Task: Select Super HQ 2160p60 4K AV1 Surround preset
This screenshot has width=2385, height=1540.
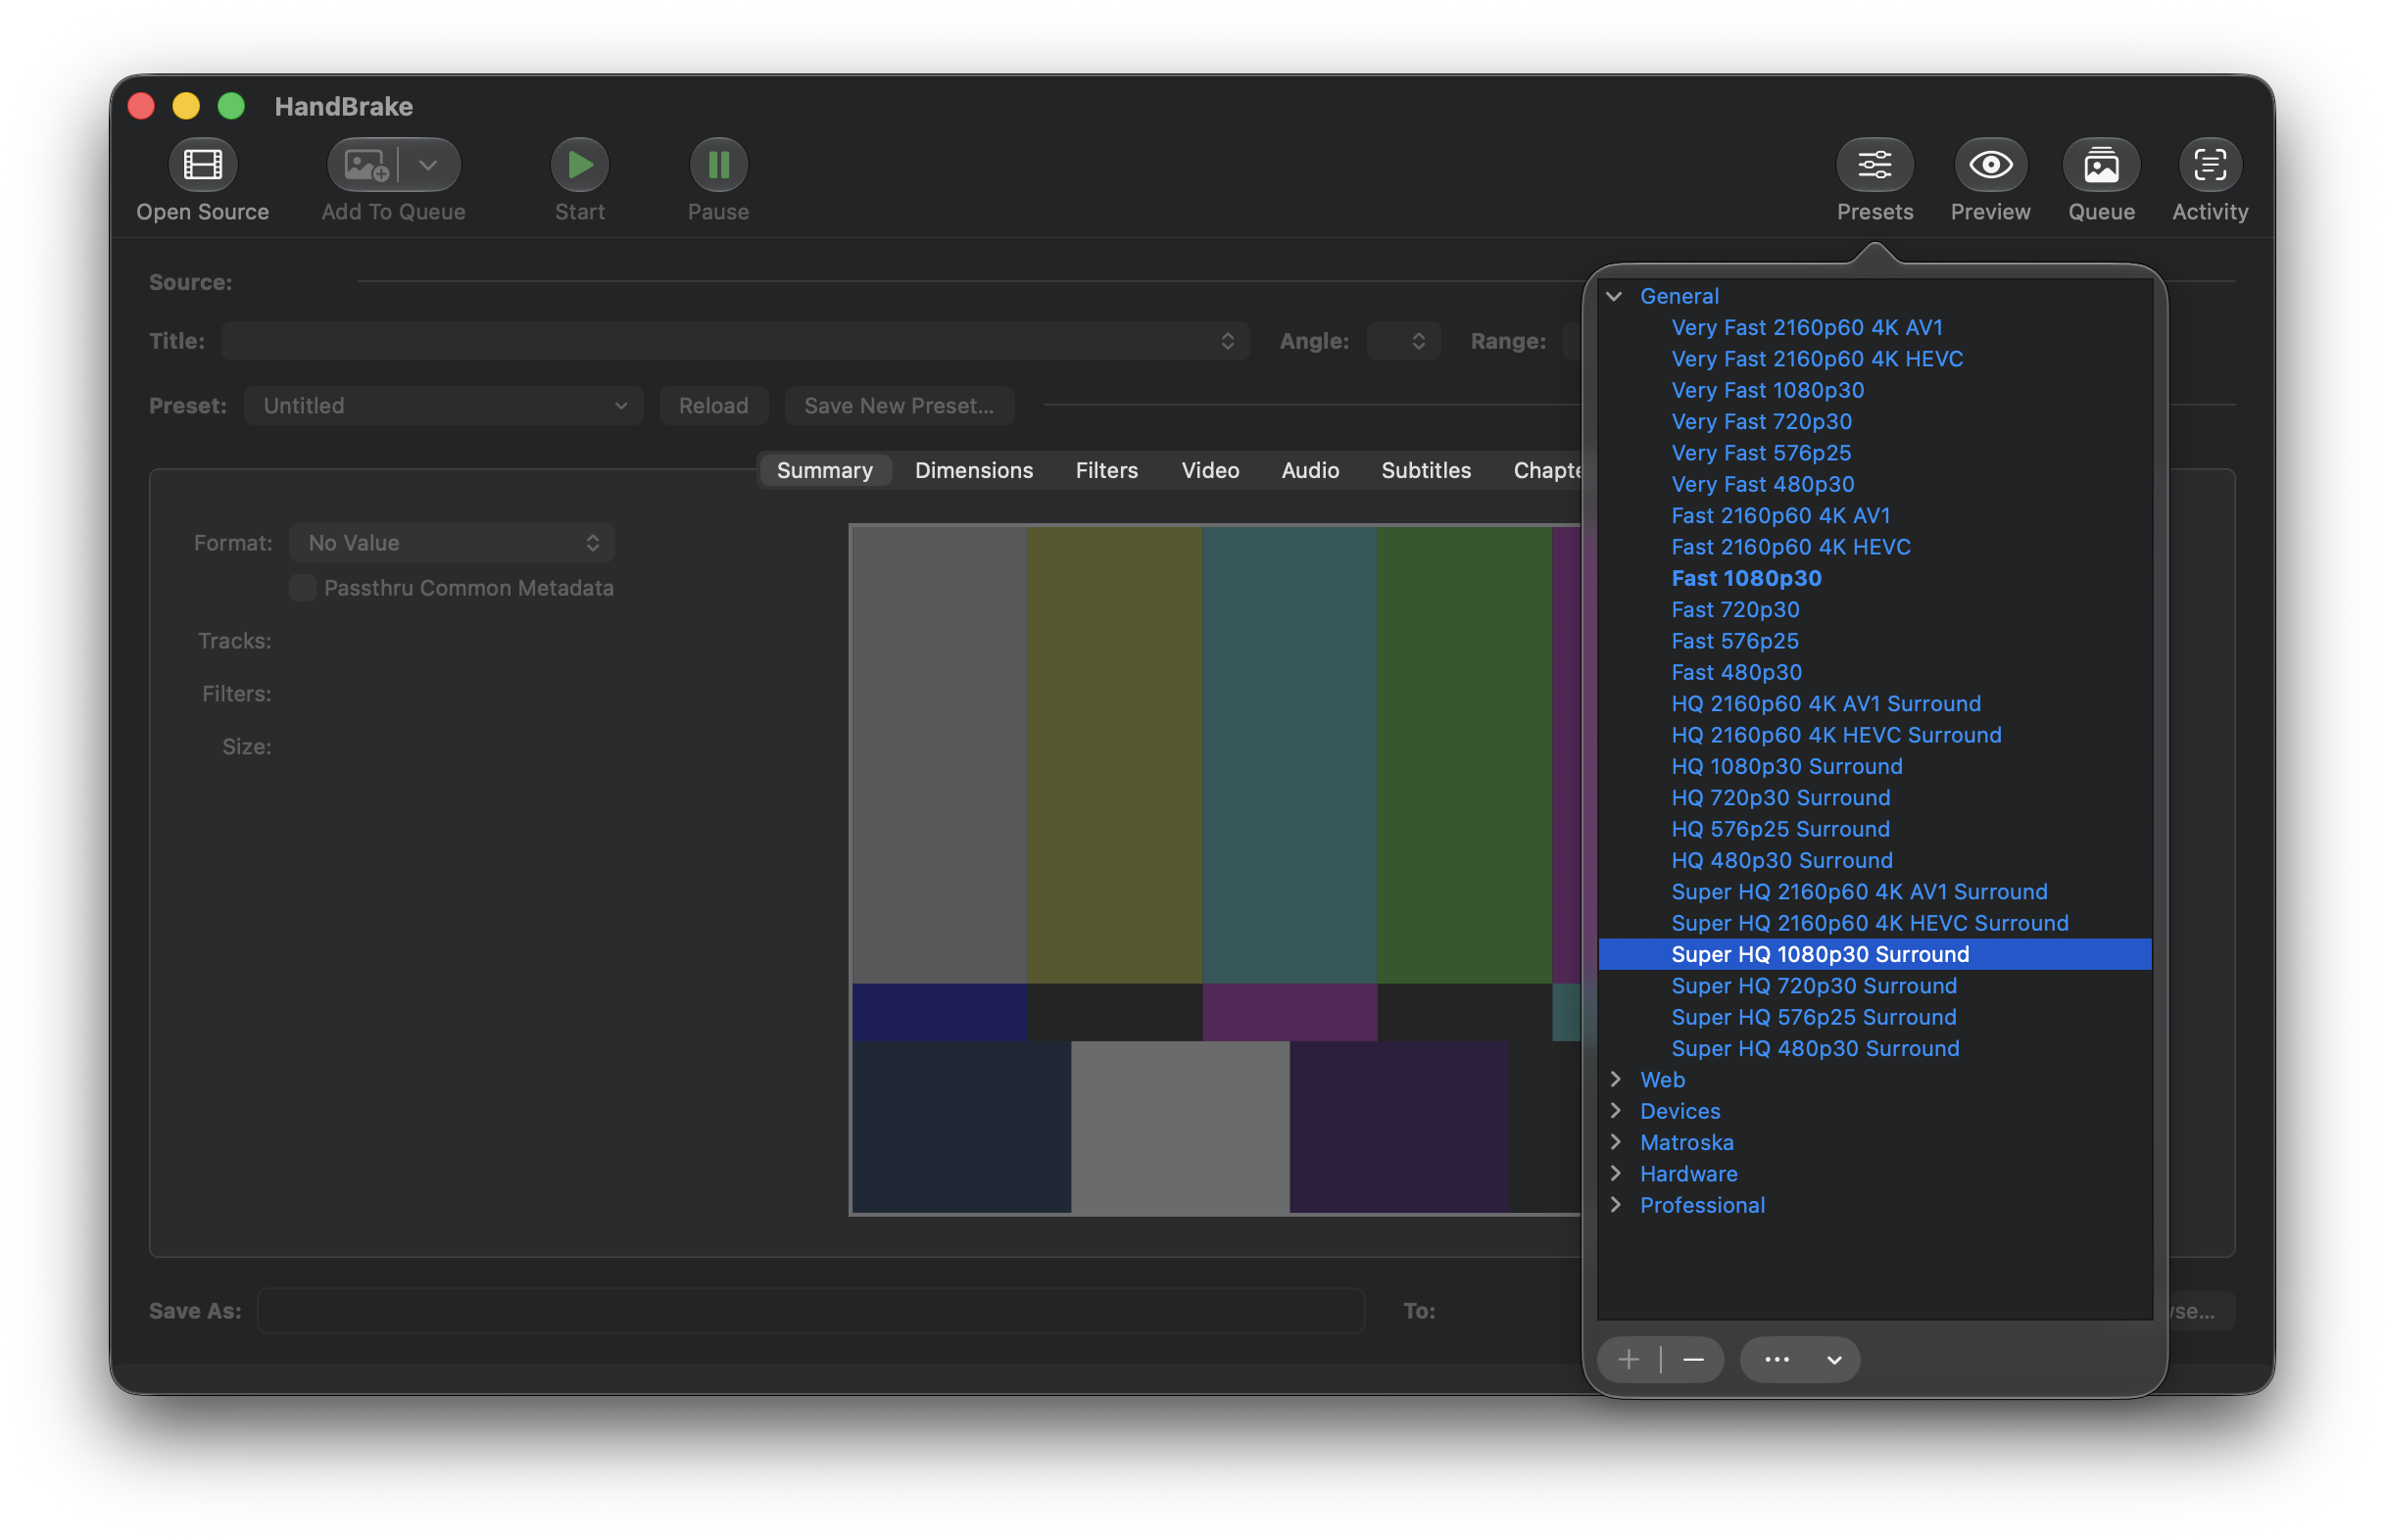Action: pyautogui.click(x=1874, y=891)
